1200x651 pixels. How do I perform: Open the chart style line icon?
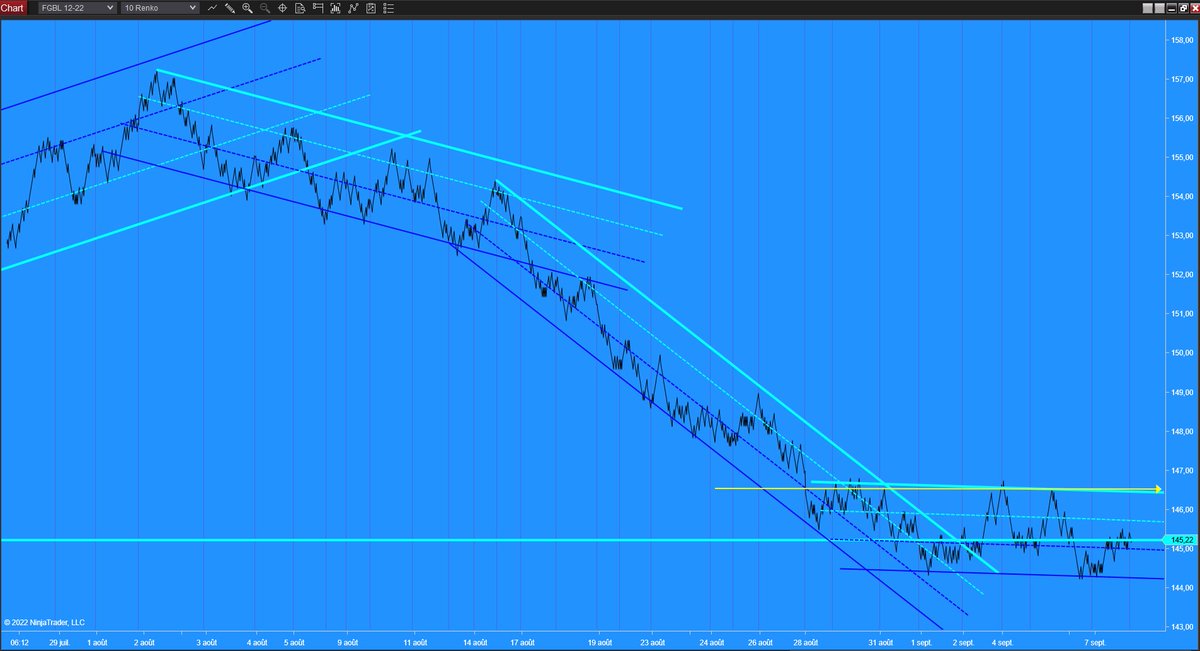click(212, 8)
